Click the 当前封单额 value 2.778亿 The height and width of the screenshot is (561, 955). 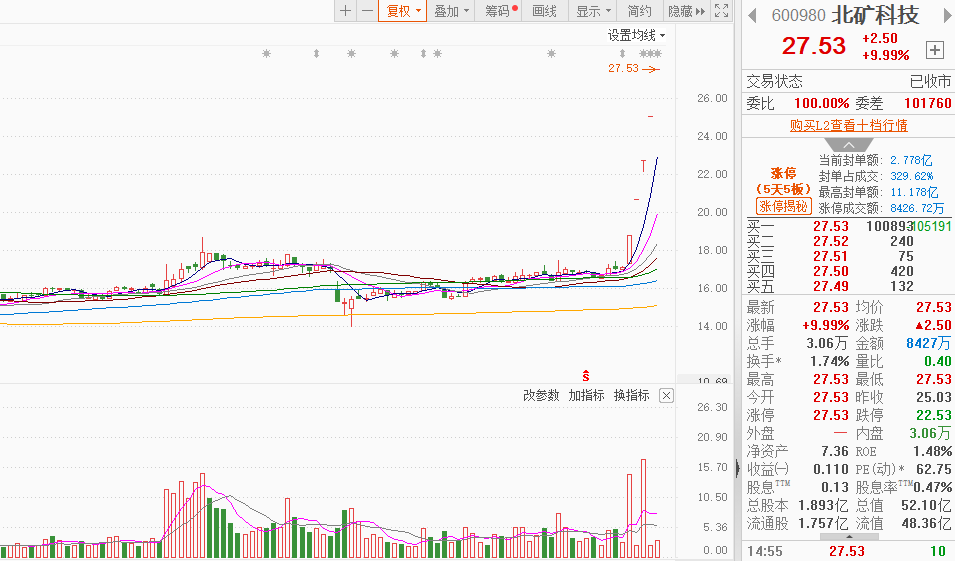click(x=911, y=160)
